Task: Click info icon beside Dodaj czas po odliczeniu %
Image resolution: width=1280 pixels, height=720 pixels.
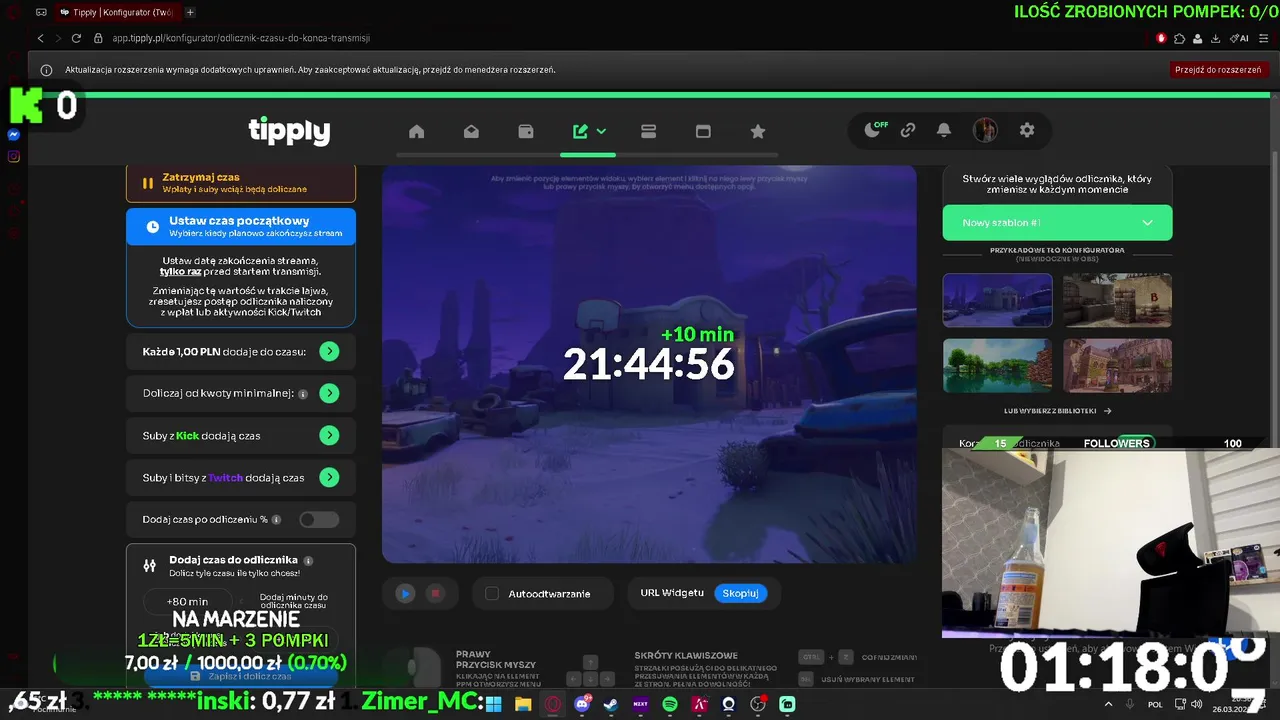Action: point(276,520)
